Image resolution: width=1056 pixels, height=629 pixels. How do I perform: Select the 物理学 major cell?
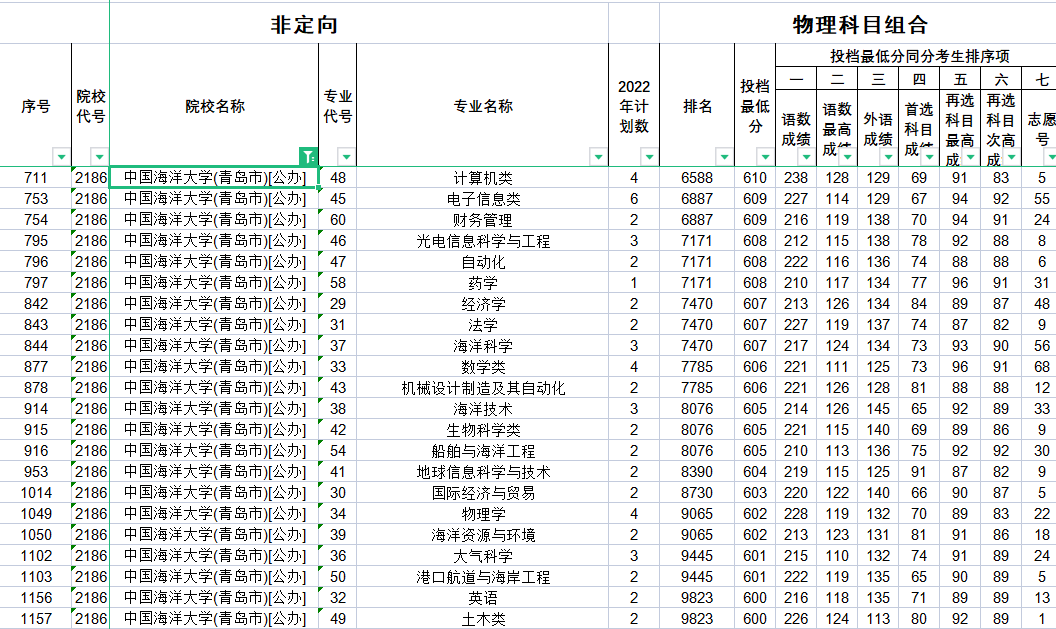[x=482, y=514]
